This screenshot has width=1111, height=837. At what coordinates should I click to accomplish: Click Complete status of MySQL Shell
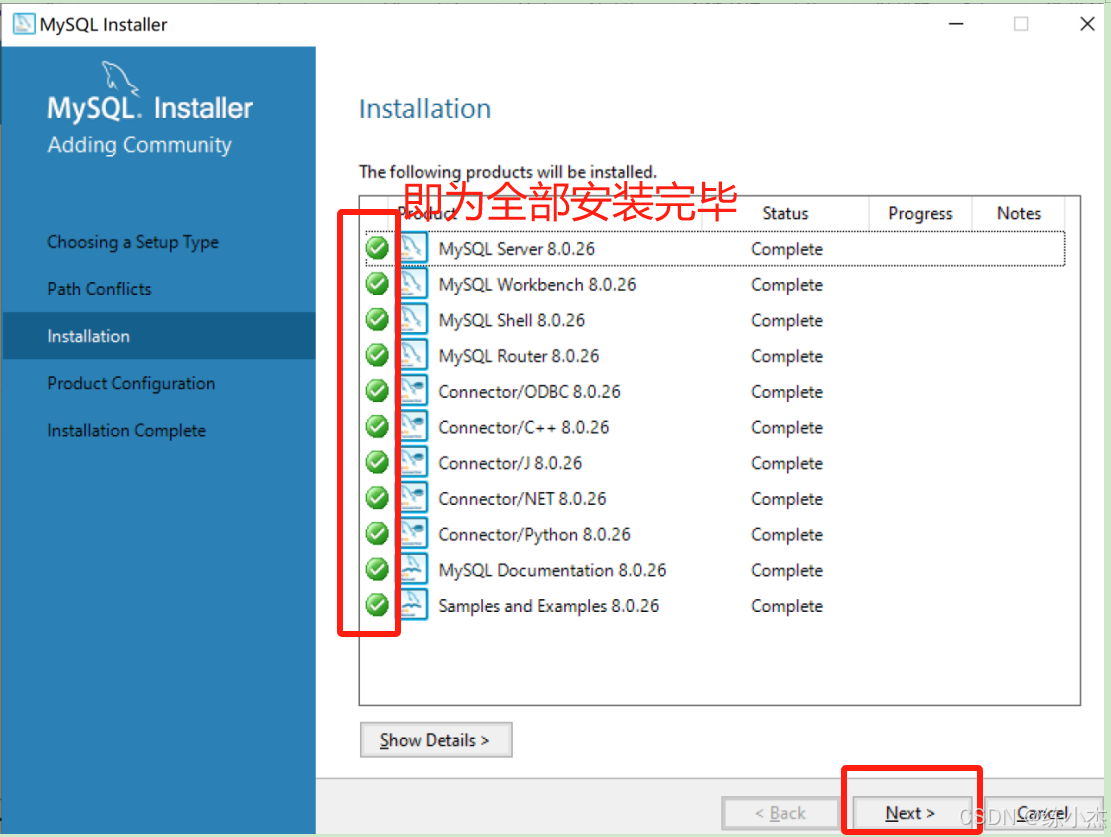click(x=786, y=320)
